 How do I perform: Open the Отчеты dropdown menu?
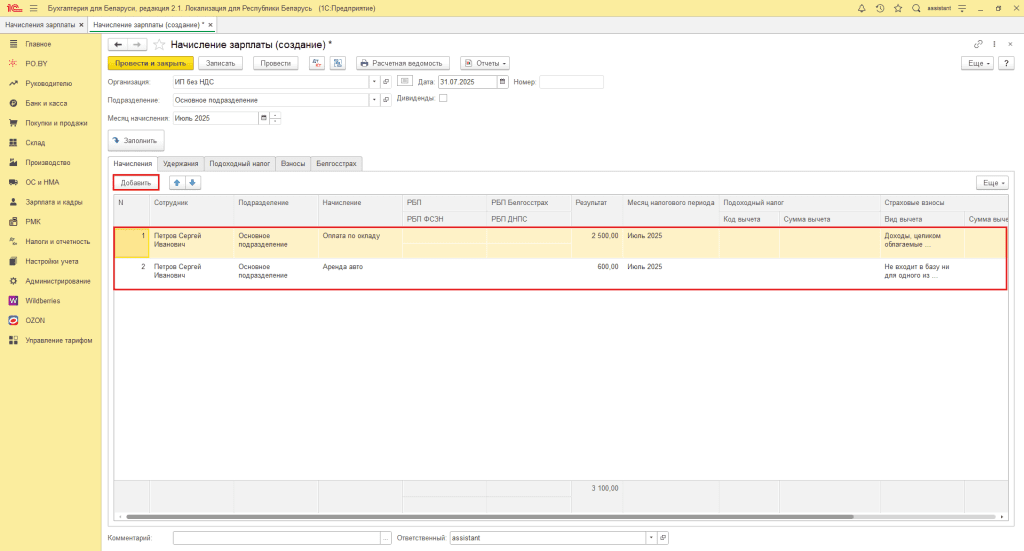click(485, 63)
